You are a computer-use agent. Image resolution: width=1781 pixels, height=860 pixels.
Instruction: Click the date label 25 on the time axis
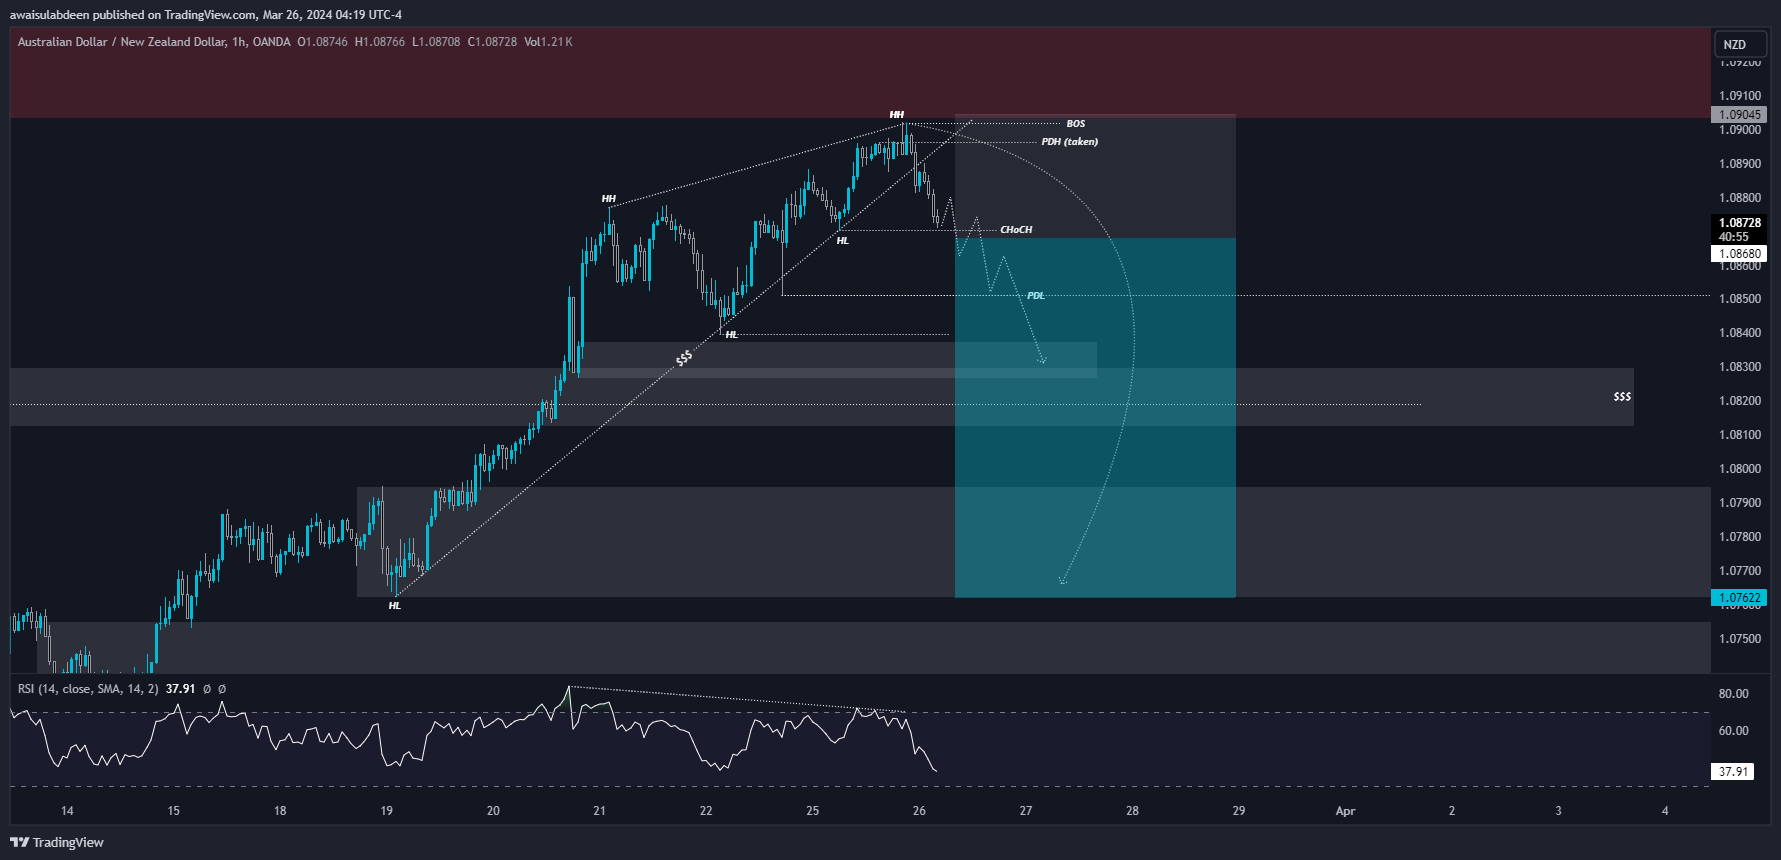[x=813, y=811]
